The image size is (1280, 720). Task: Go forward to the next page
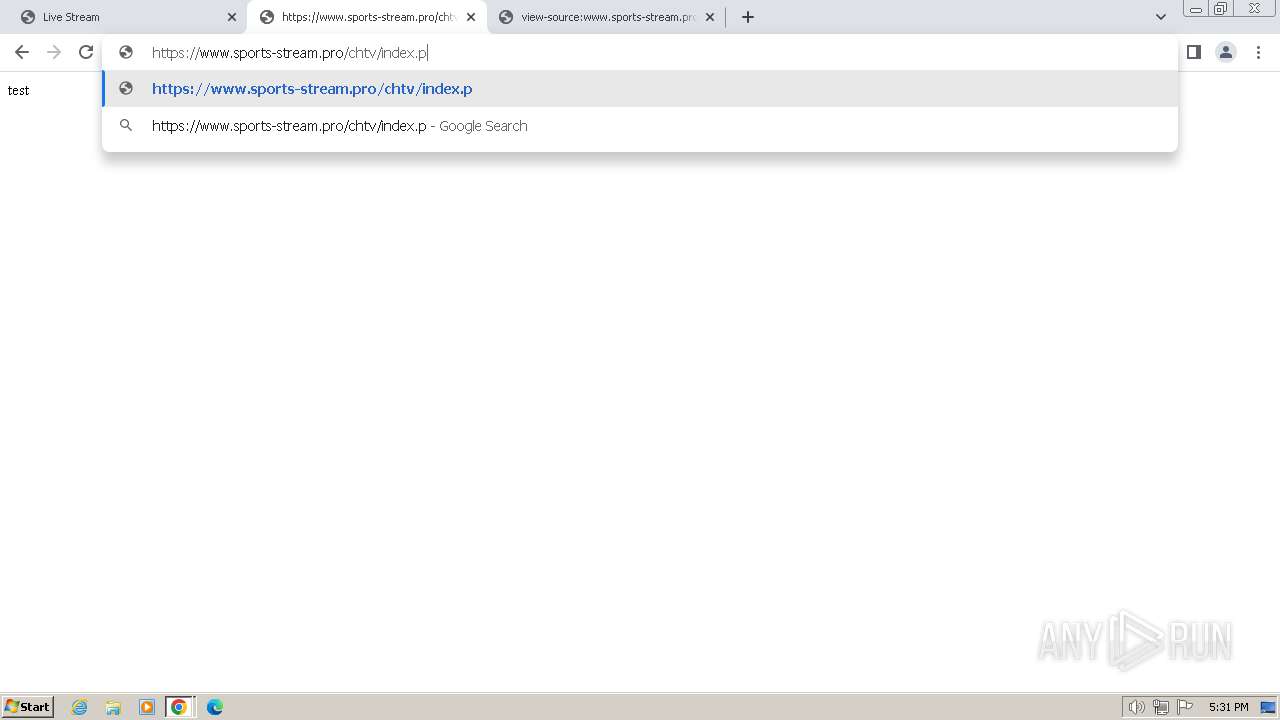coord(54,52)
